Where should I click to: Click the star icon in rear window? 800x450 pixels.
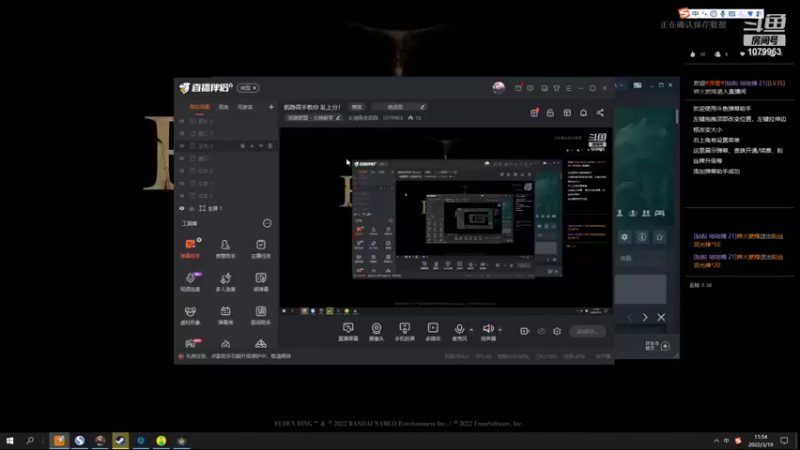coord(659,237)
